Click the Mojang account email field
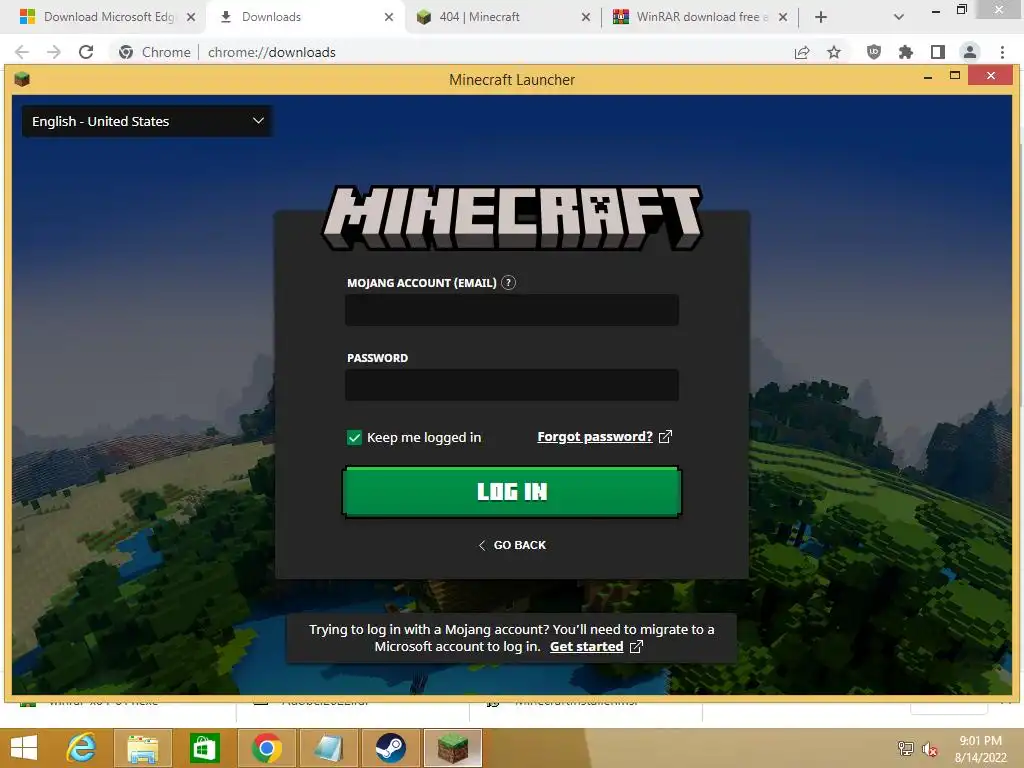This screenshot has height=768, width=1024. [x=512, y=310]
